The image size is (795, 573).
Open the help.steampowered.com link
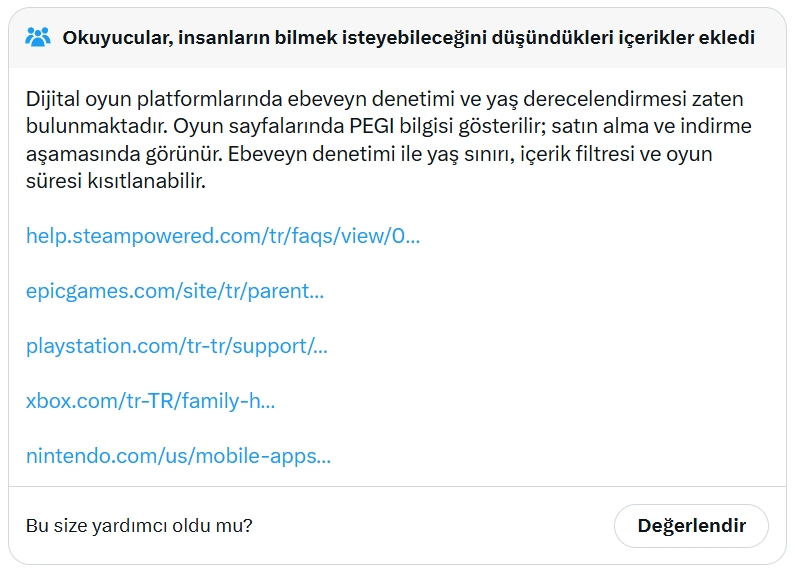coord(222,236)
